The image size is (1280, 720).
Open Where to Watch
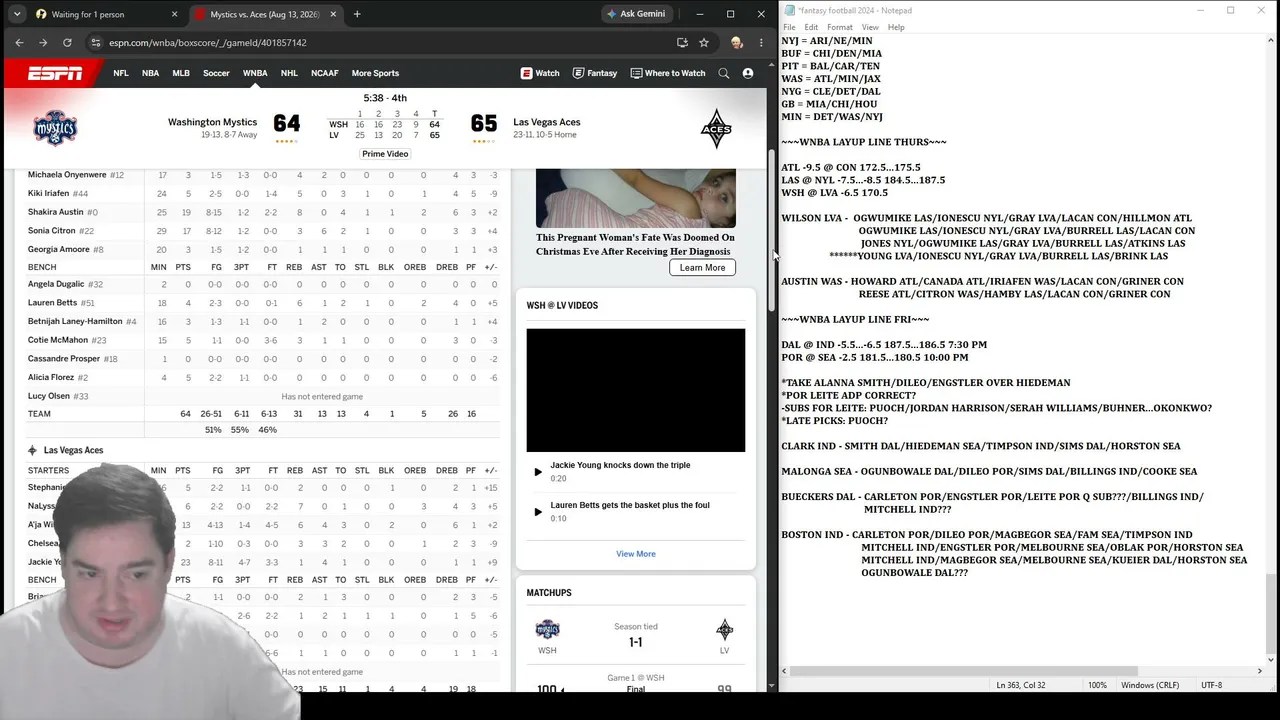point(668,73)
